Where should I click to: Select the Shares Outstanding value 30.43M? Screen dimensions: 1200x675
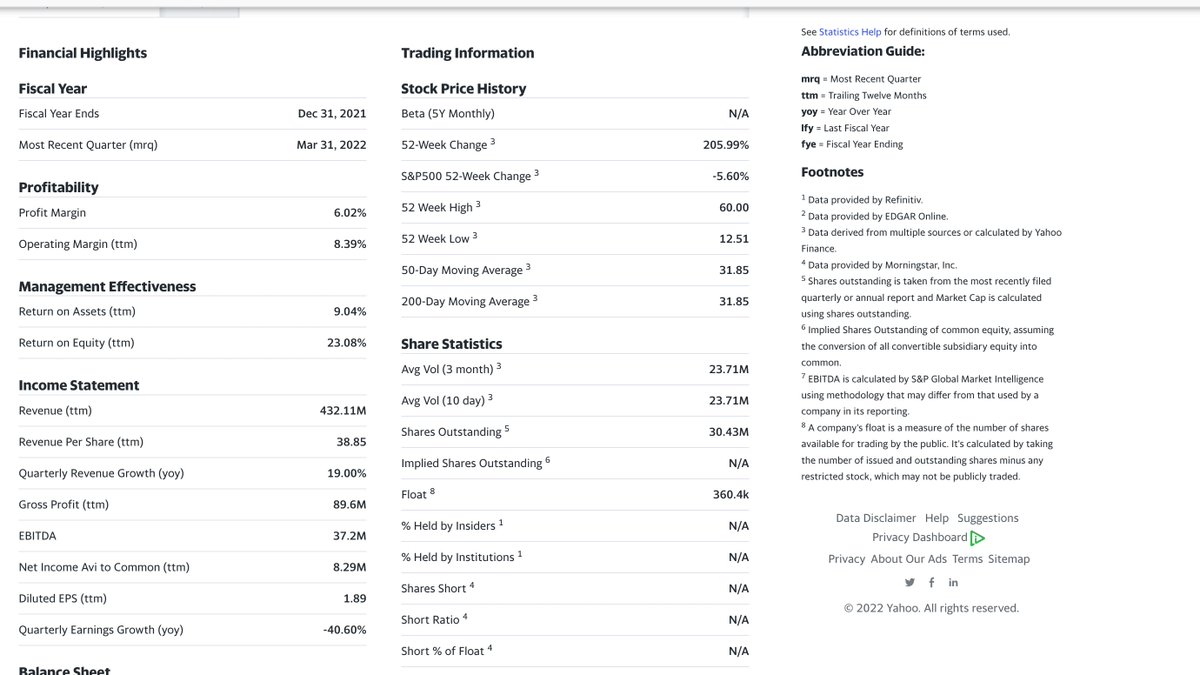(729, 432)
